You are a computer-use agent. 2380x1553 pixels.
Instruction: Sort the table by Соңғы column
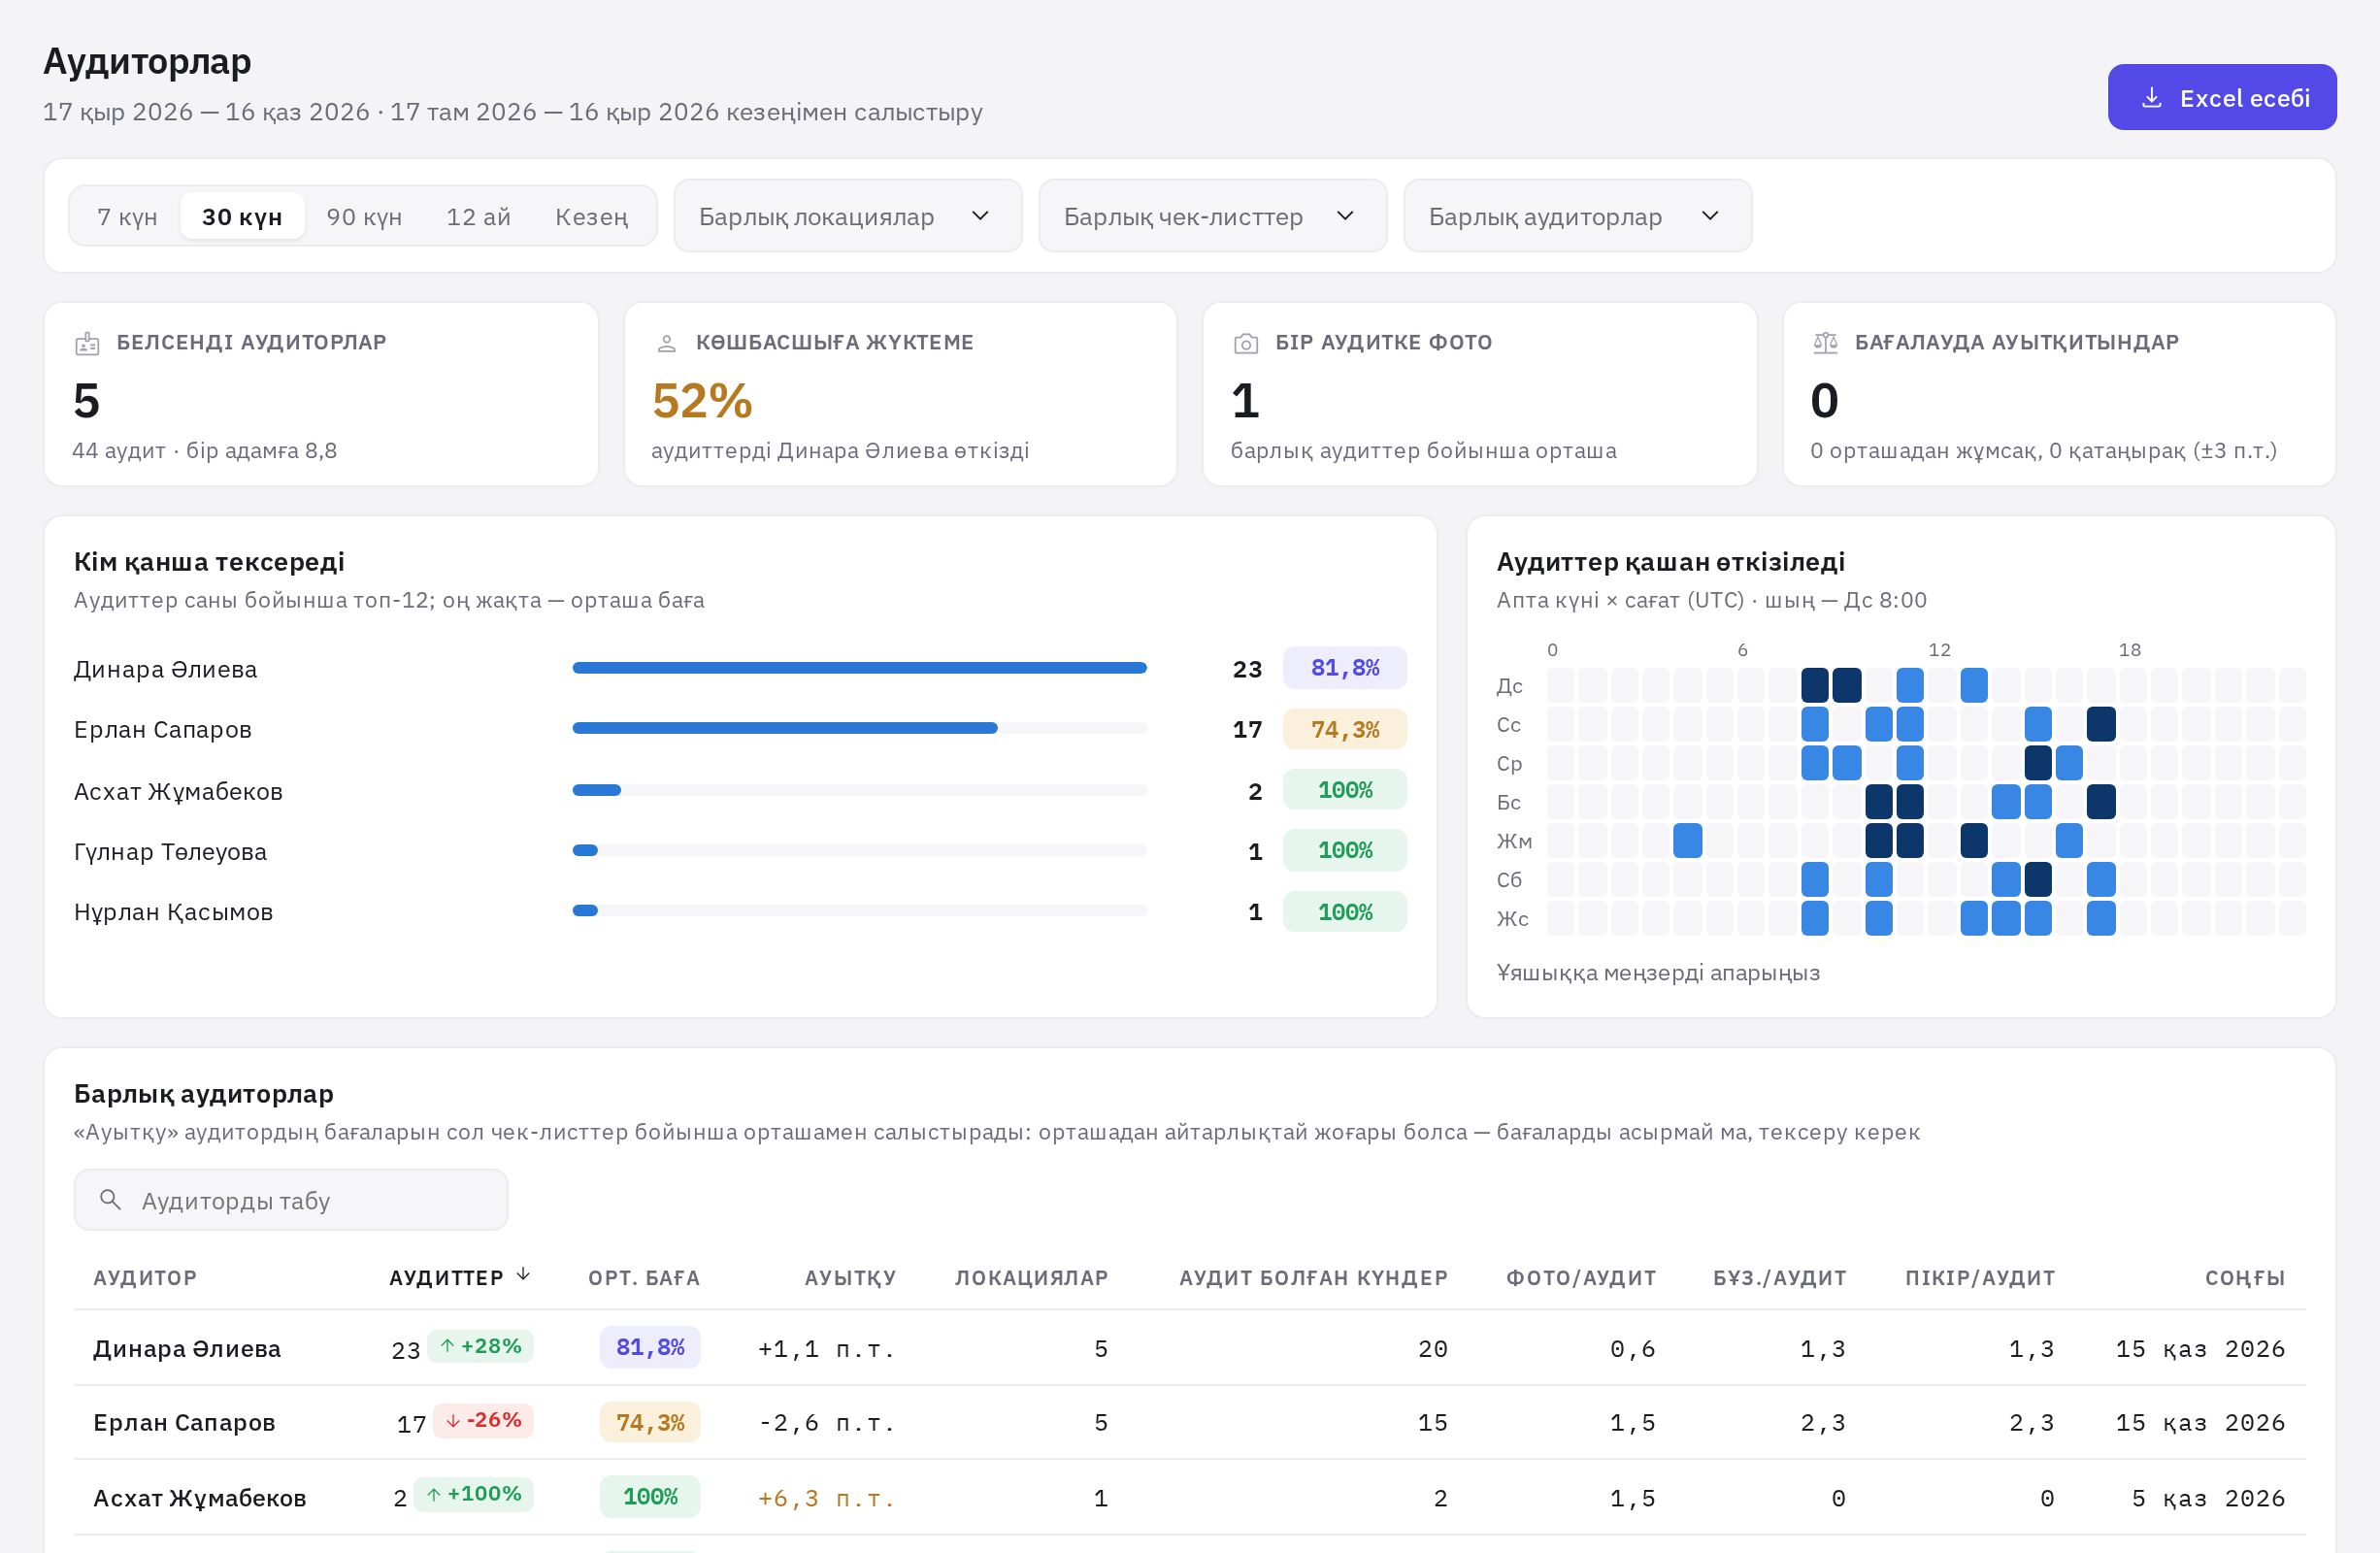(2245, 1278)
